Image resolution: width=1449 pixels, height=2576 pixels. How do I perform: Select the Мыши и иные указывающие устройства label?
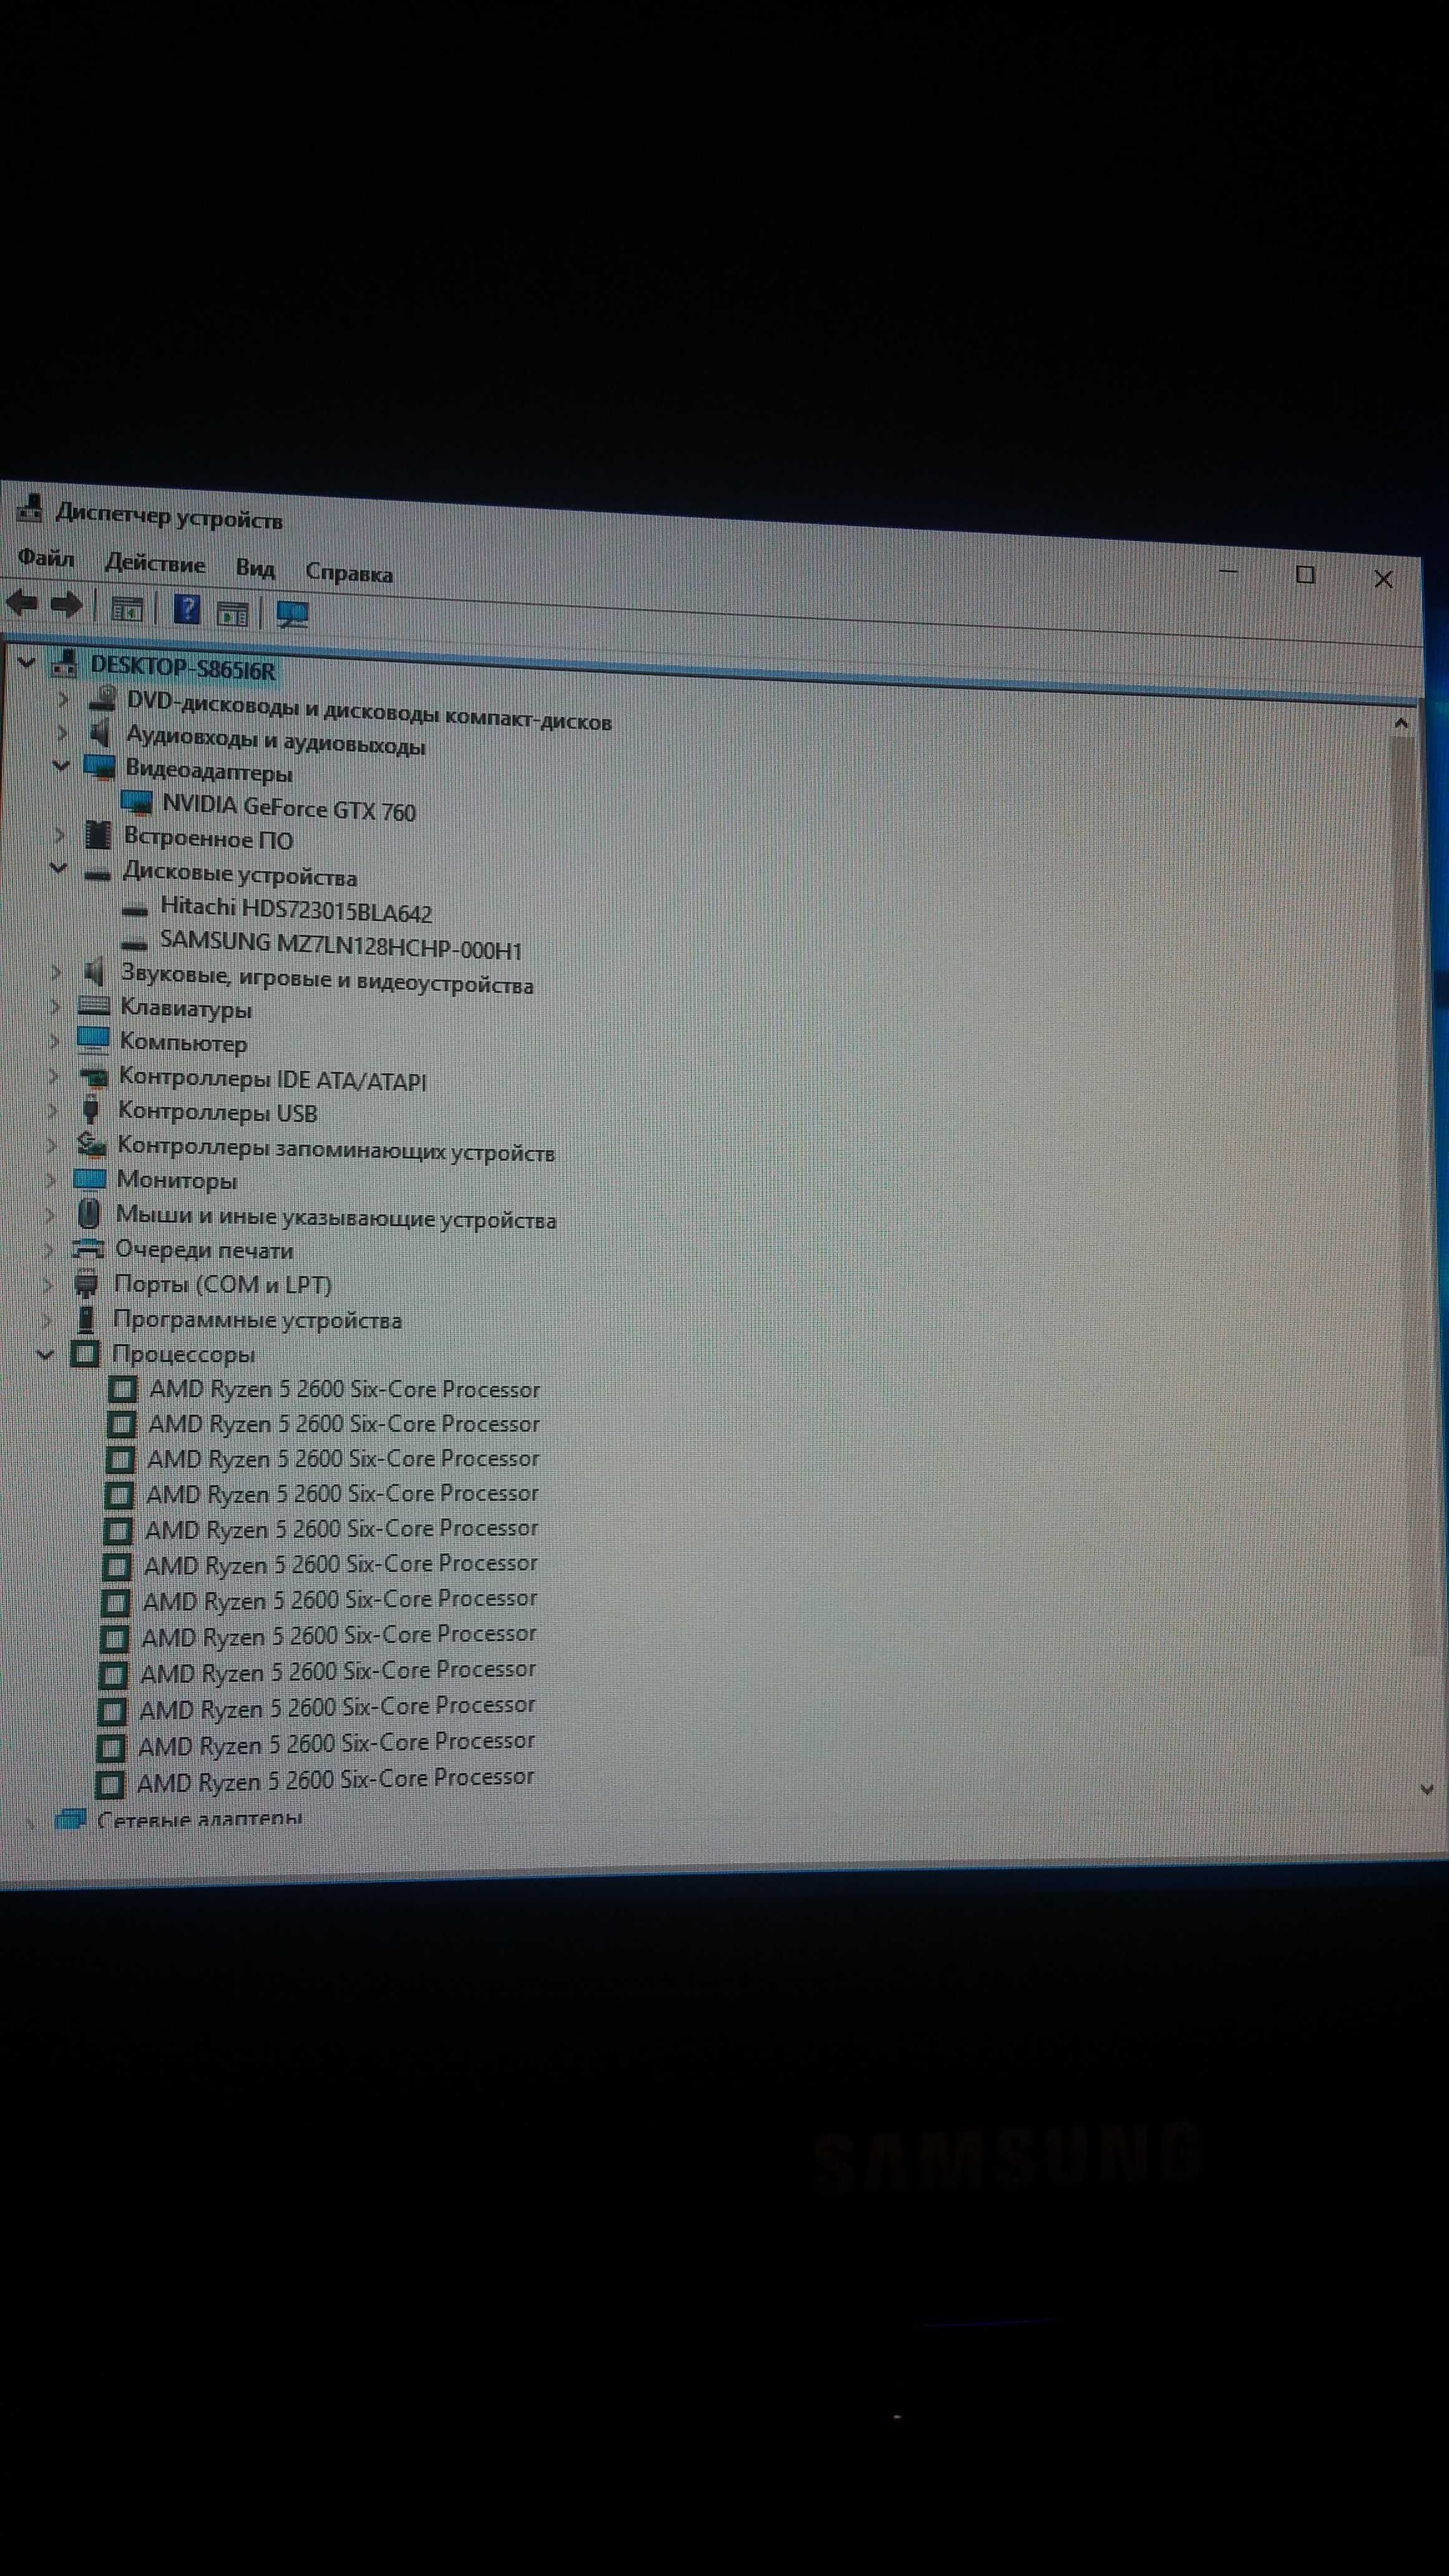click(x=336, y=1218)
